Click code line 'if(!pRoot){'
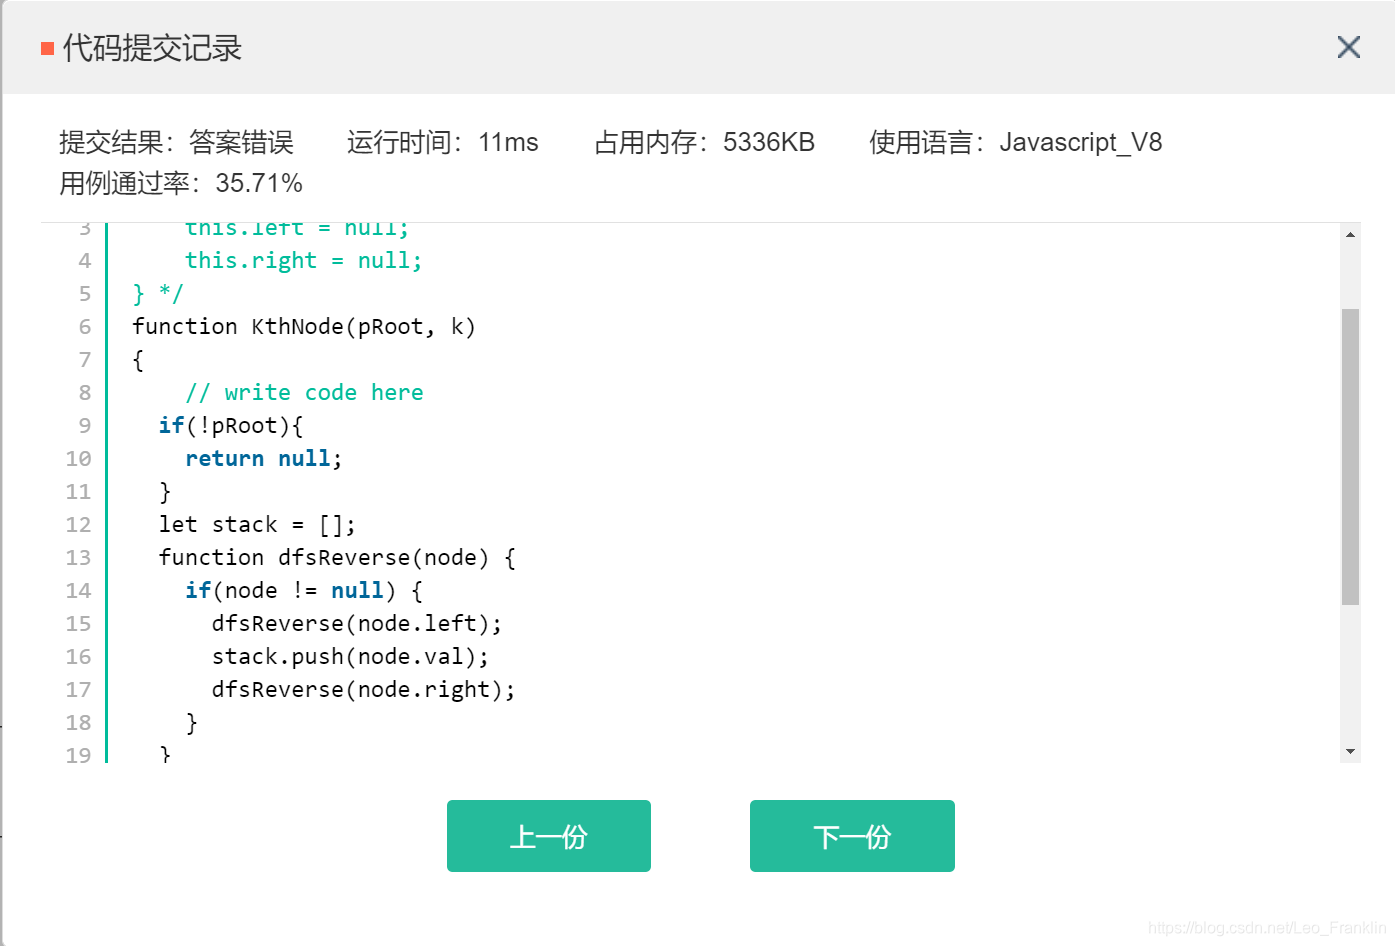This screenshot has height=946, width=1395. point(231,426)
